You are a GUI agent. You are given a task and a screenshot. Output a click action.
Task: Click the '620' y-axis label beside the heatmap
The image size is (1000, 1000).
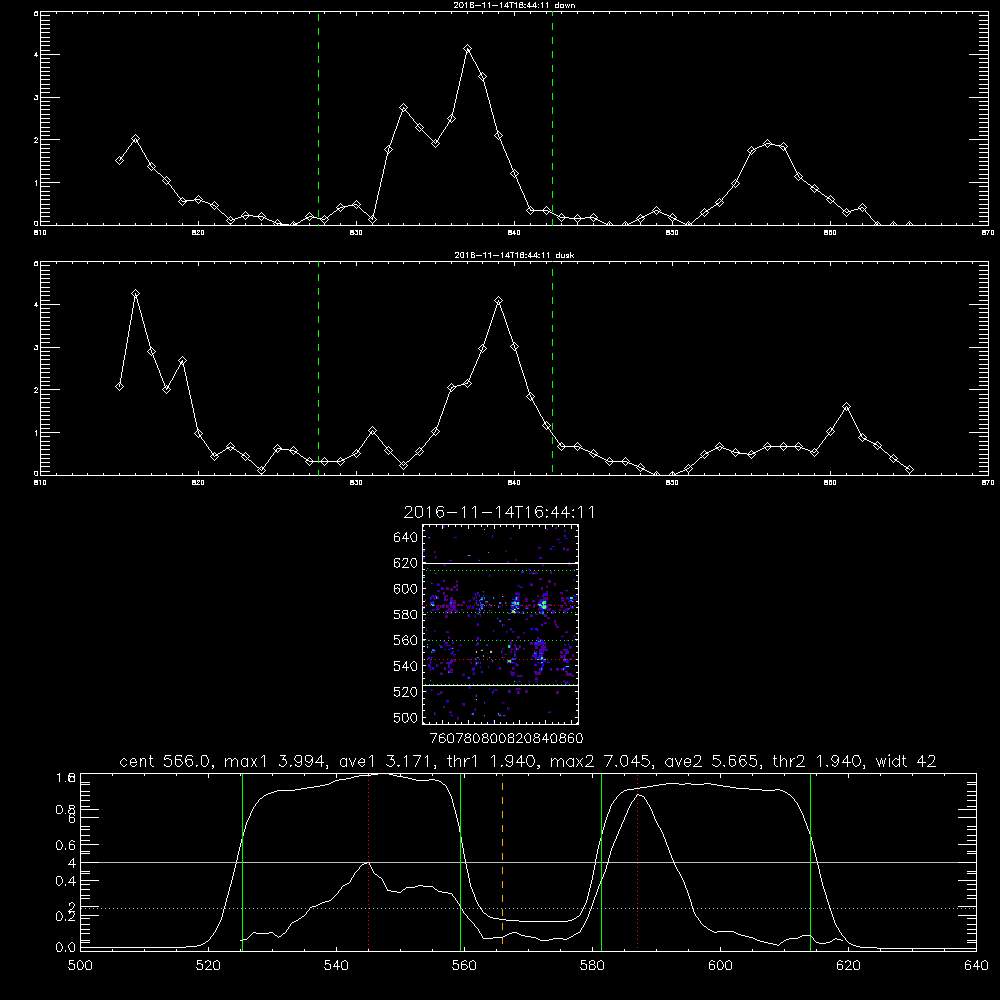point(406,563)
